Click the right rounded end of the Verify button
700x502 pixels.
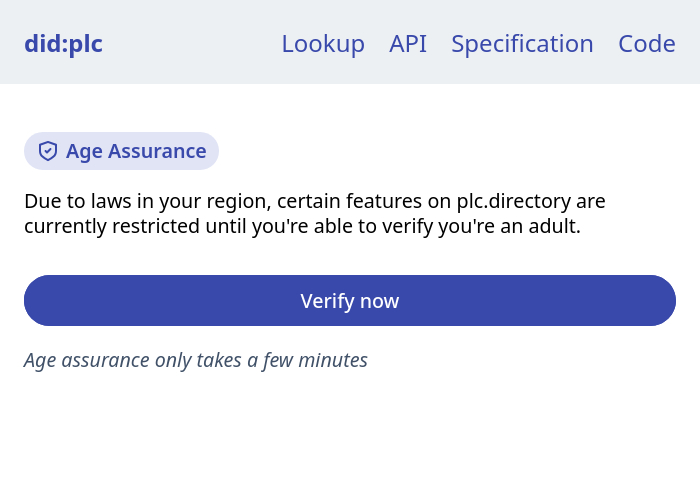click(x=660, y=301)
